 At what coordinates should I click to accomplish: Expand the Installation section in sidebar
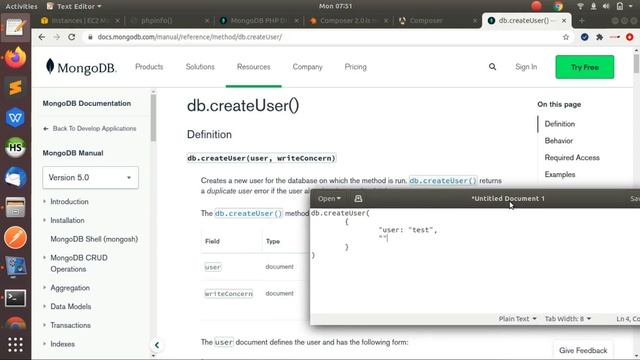click(x=44, y=220)
